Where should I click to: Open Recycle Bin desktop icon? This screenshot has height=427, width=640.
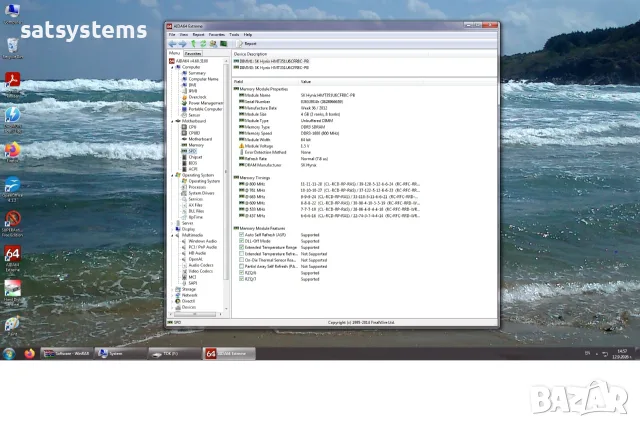click(12, 48)
